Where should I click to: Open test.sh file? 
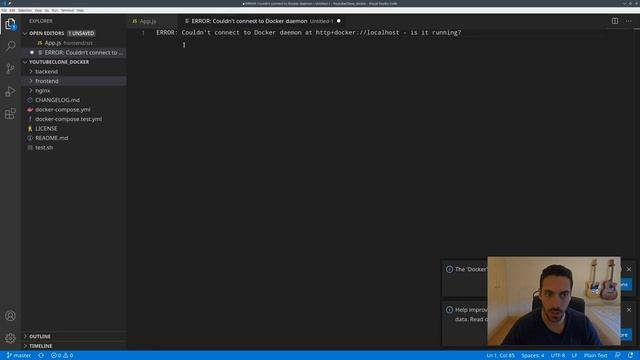click(x=73, y=148)
